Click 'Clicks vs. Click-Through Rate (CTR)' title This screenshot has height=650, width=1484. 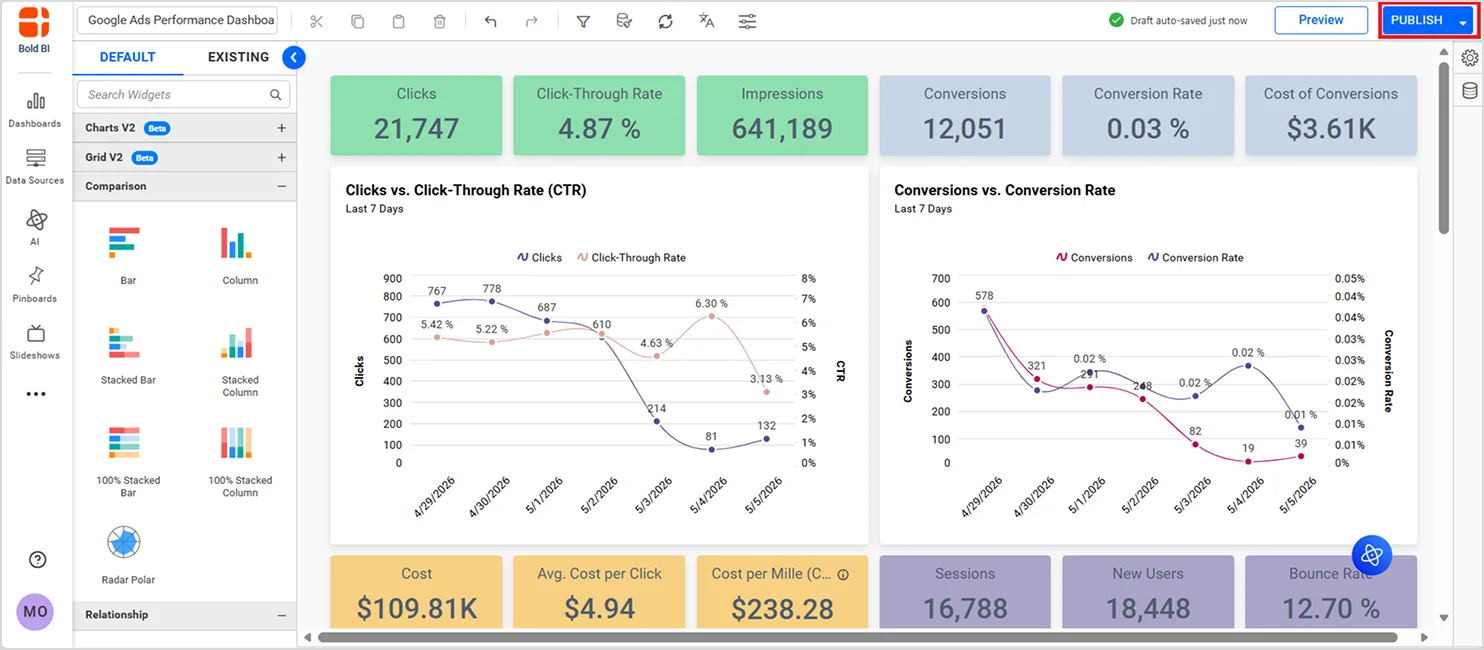point(466,190)
